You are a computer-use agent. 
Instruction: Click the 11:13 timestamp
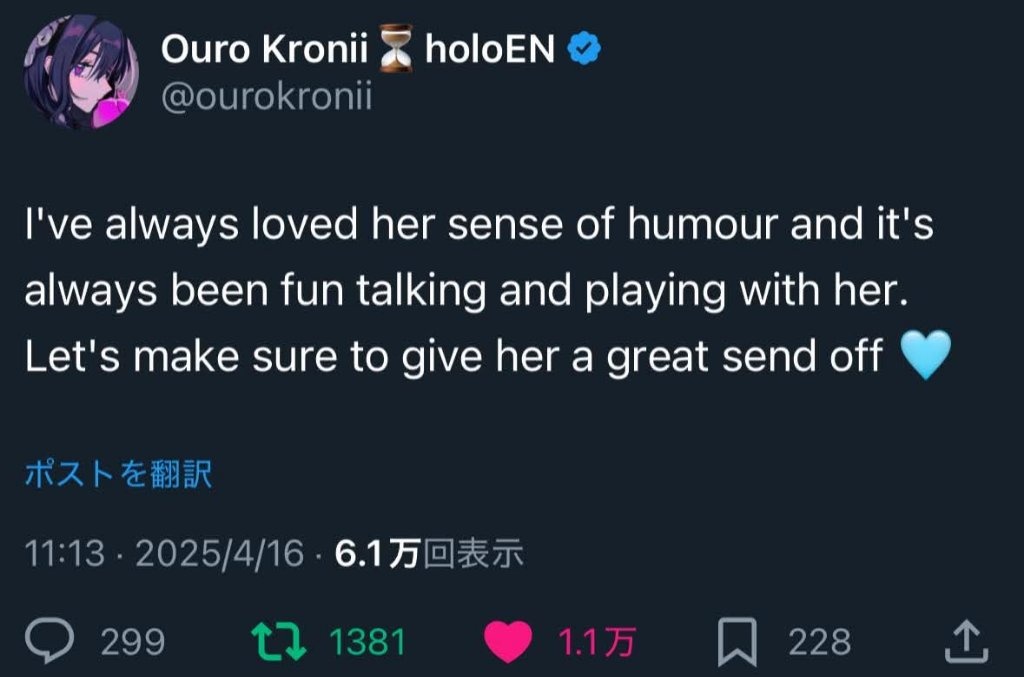(65, 554)
